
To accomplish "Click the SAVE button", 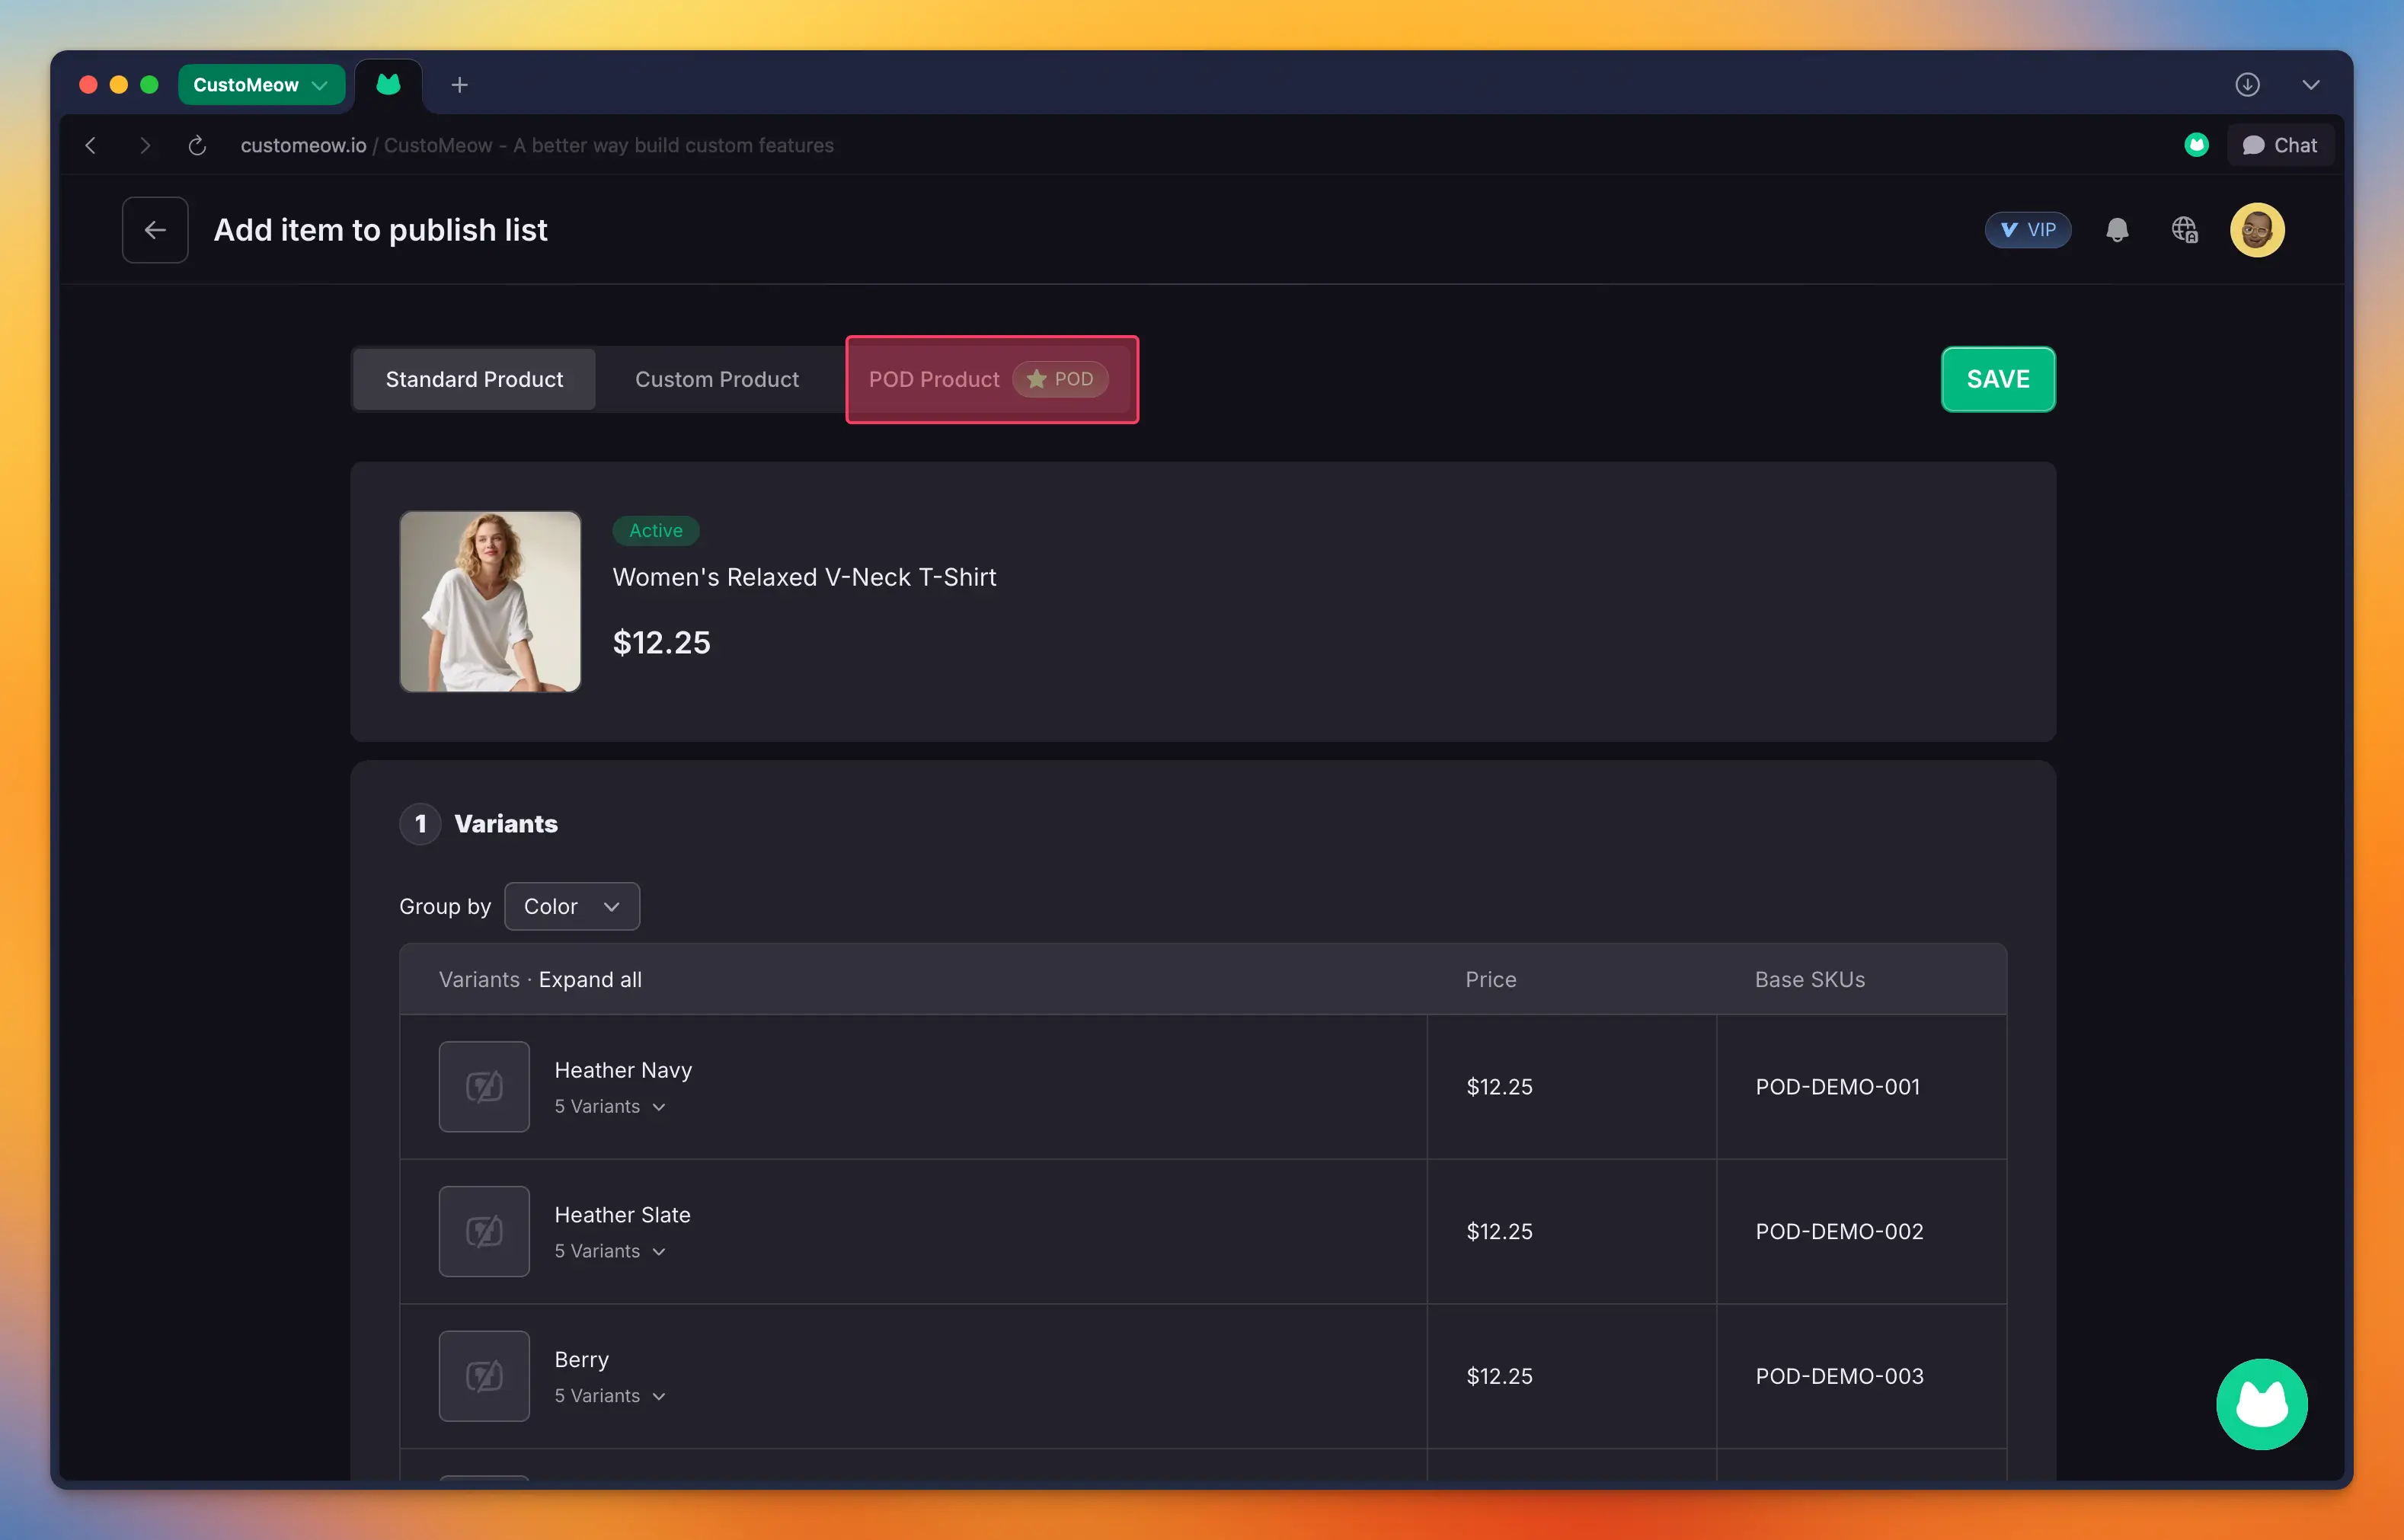I will (1998, 380).
